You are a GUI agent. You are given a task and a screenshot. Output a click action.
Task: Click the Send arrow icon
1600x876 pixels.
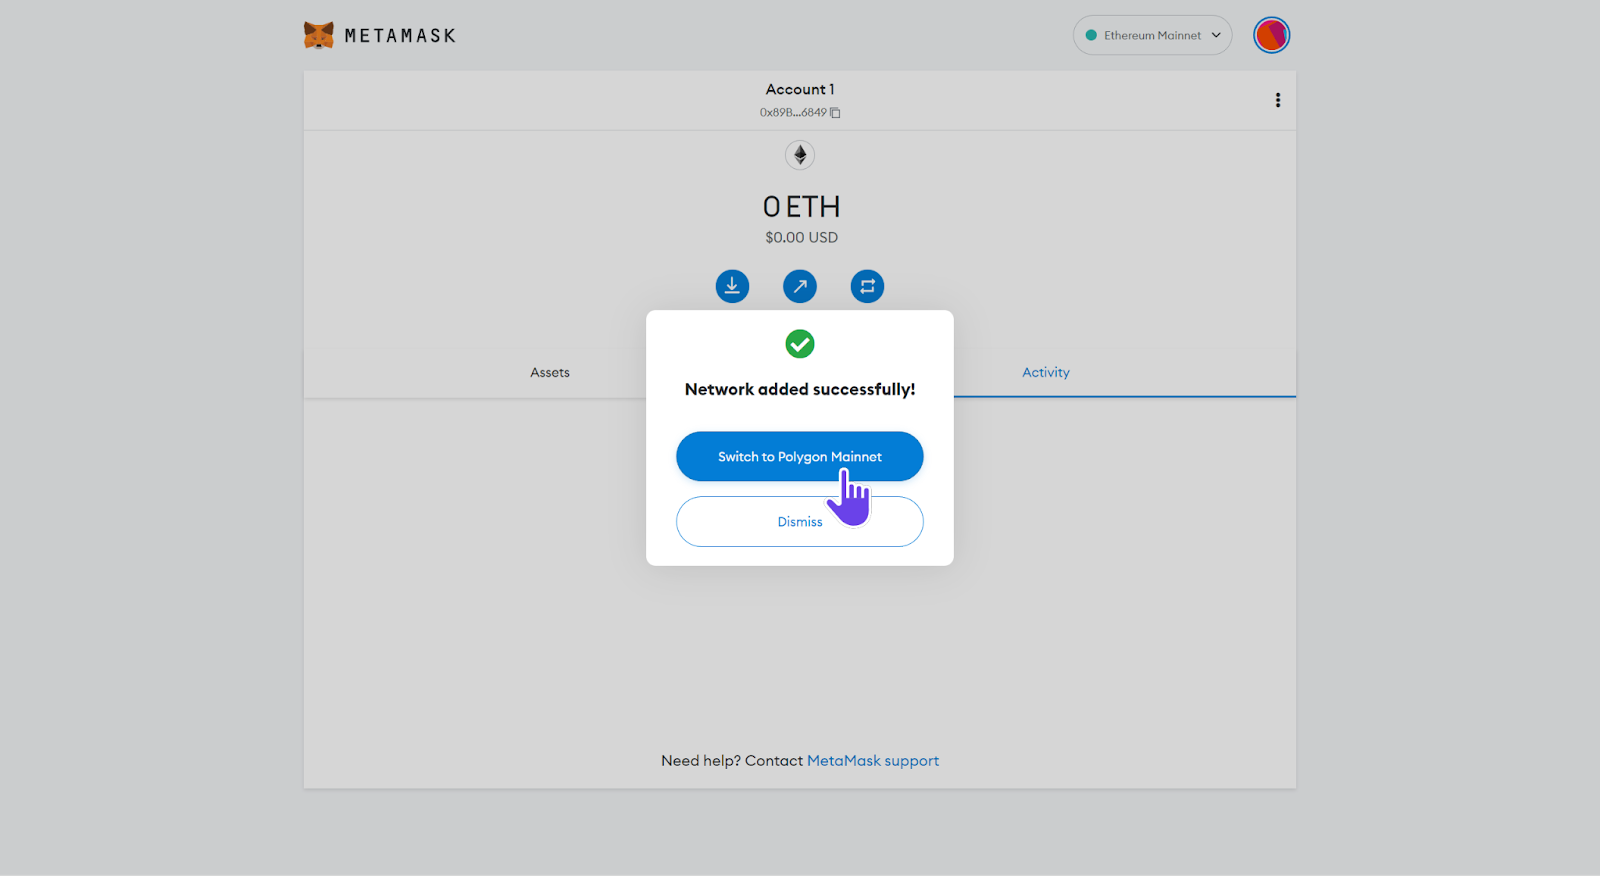pyautogui.click(x=800, y=286)
